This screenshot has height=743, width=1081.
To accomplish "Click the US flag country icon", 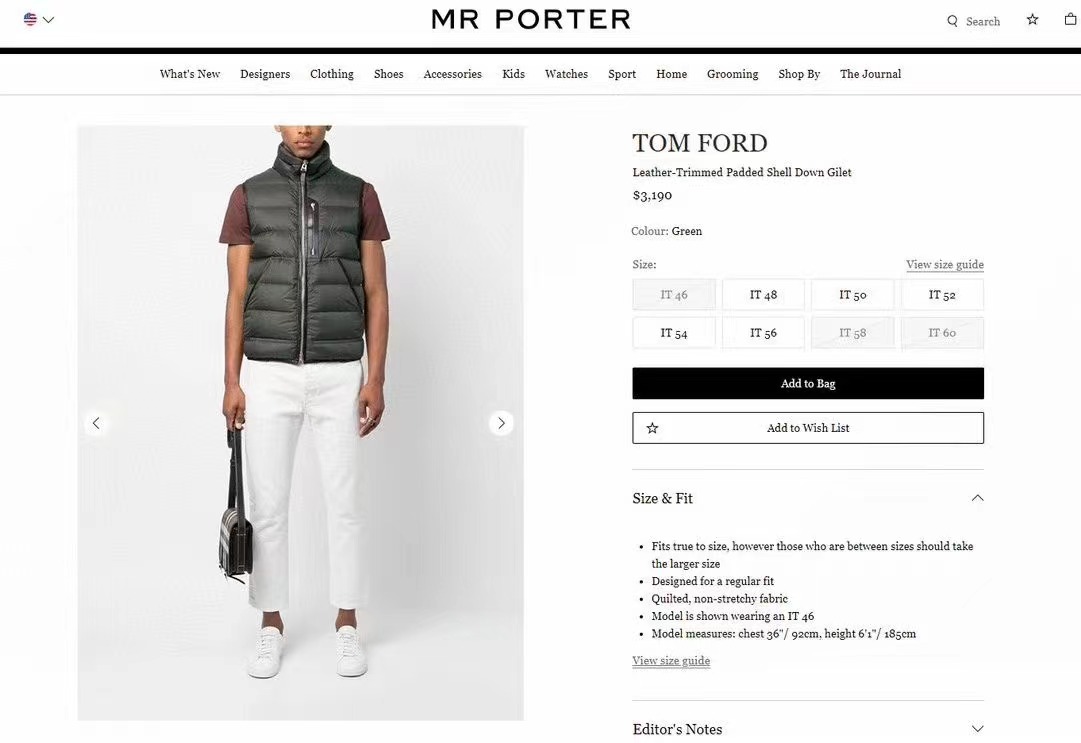I will tap(30, 19).
